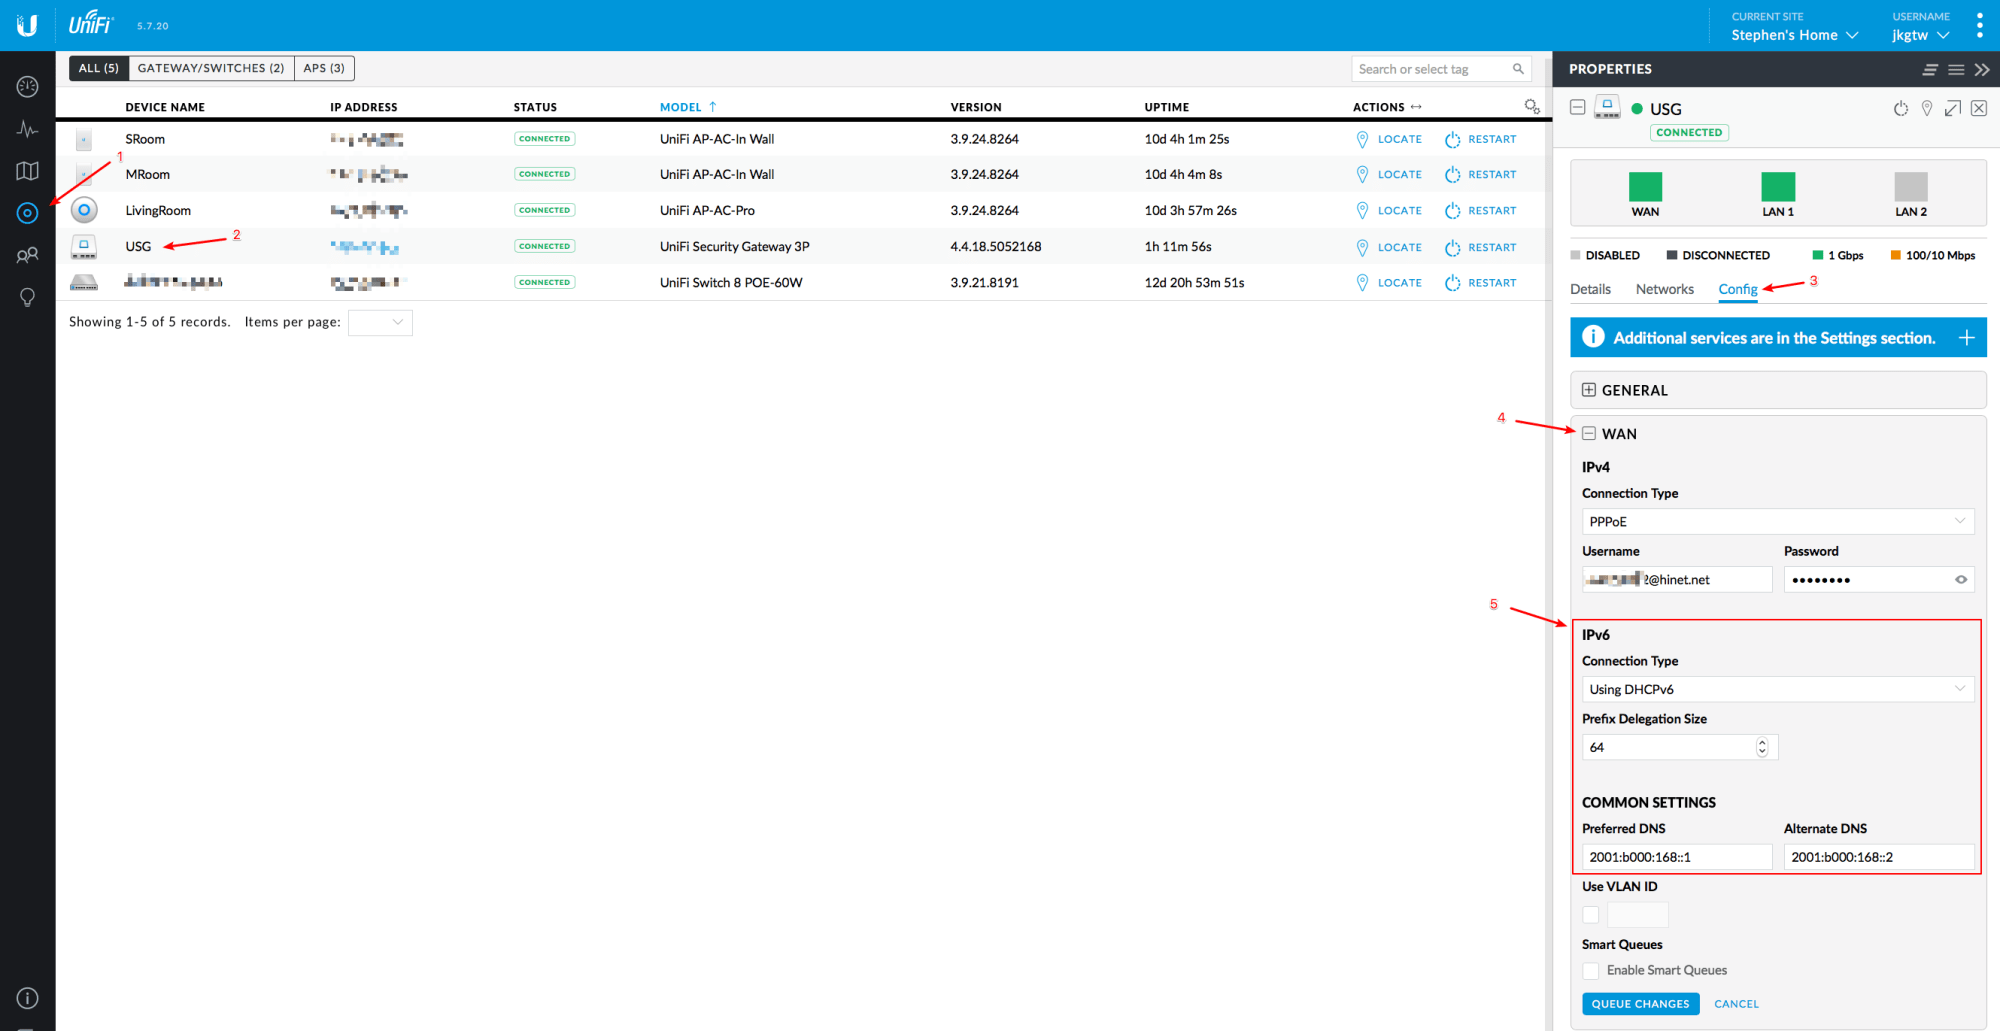Image resolution: width=2000 pixels, height=1031 pixels.
Task: Open the Clients icon in left sidebar
Action: 27,255
